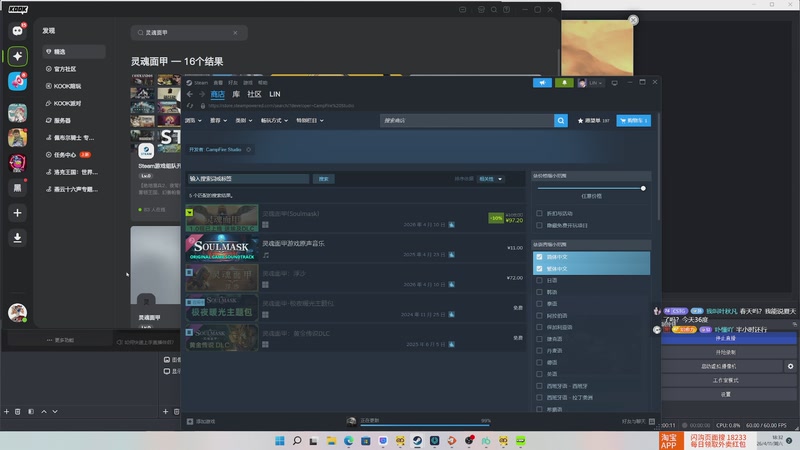Open Windows taskbar search icon
This screenshot has height=450, width=800.
pos(297,441)
